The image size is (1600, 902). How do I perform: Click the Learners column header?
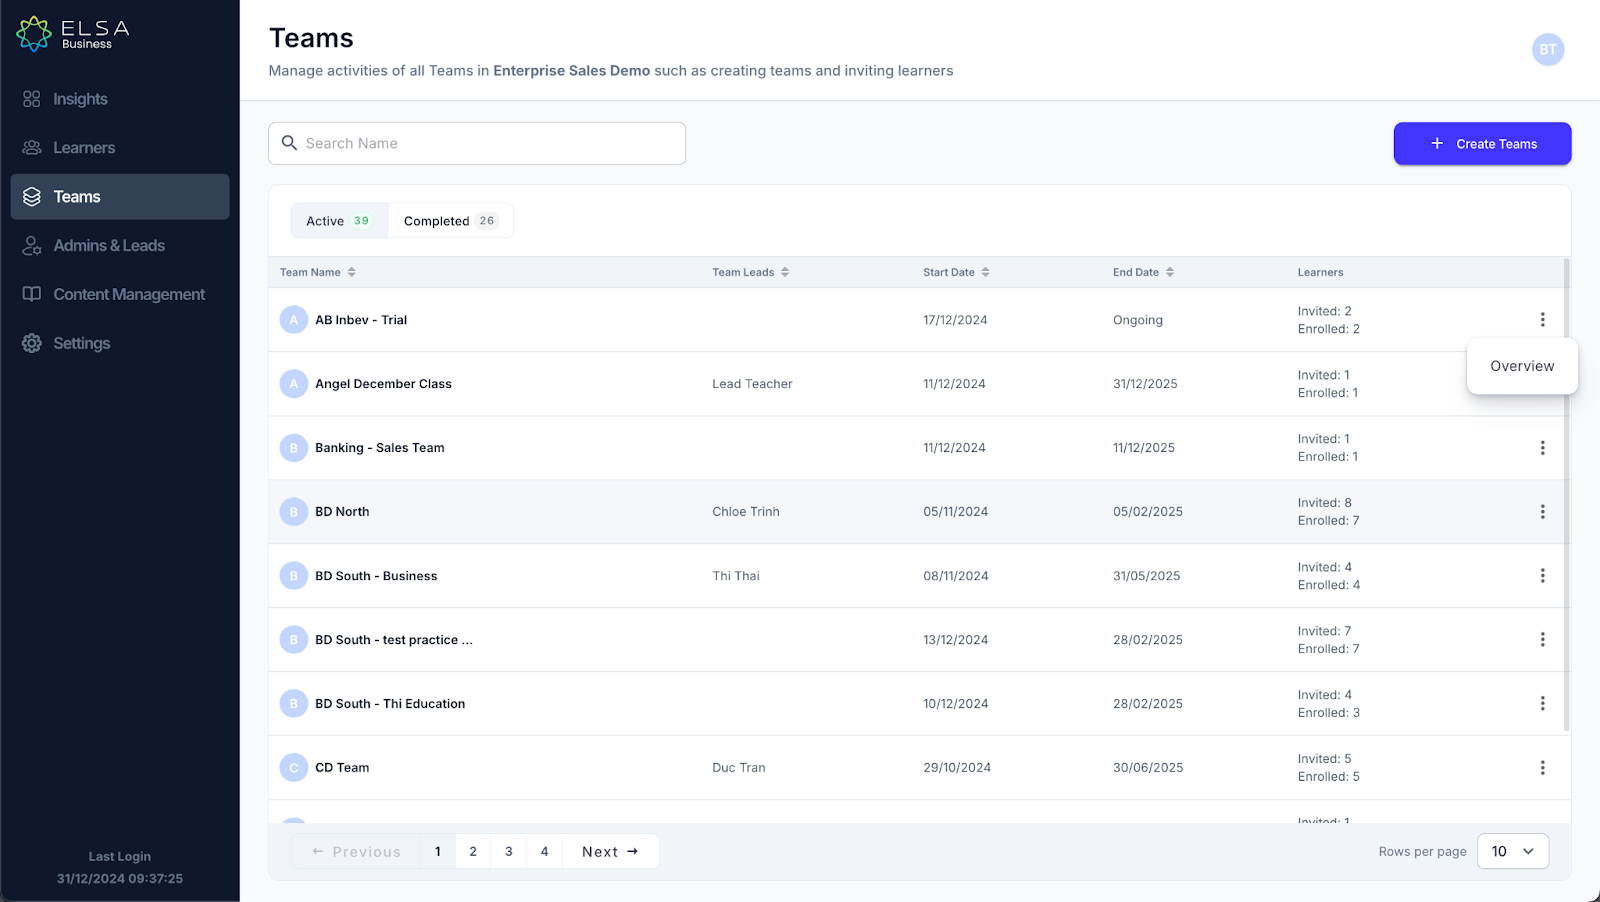(x=1320, y=272)
